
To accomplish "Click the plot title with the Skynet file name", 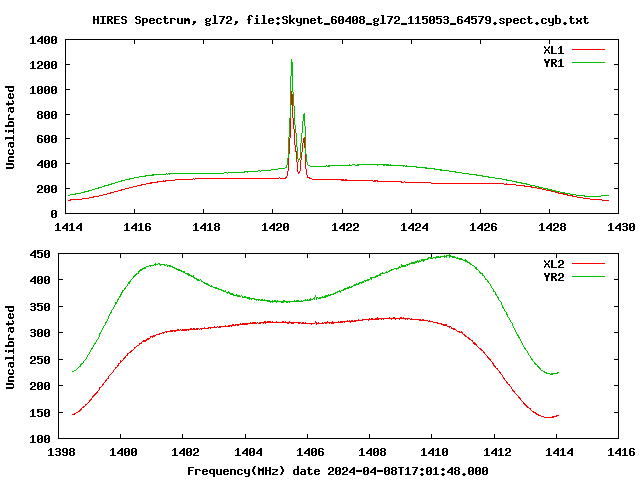I will pyautogui.click(x=340, y=20).
